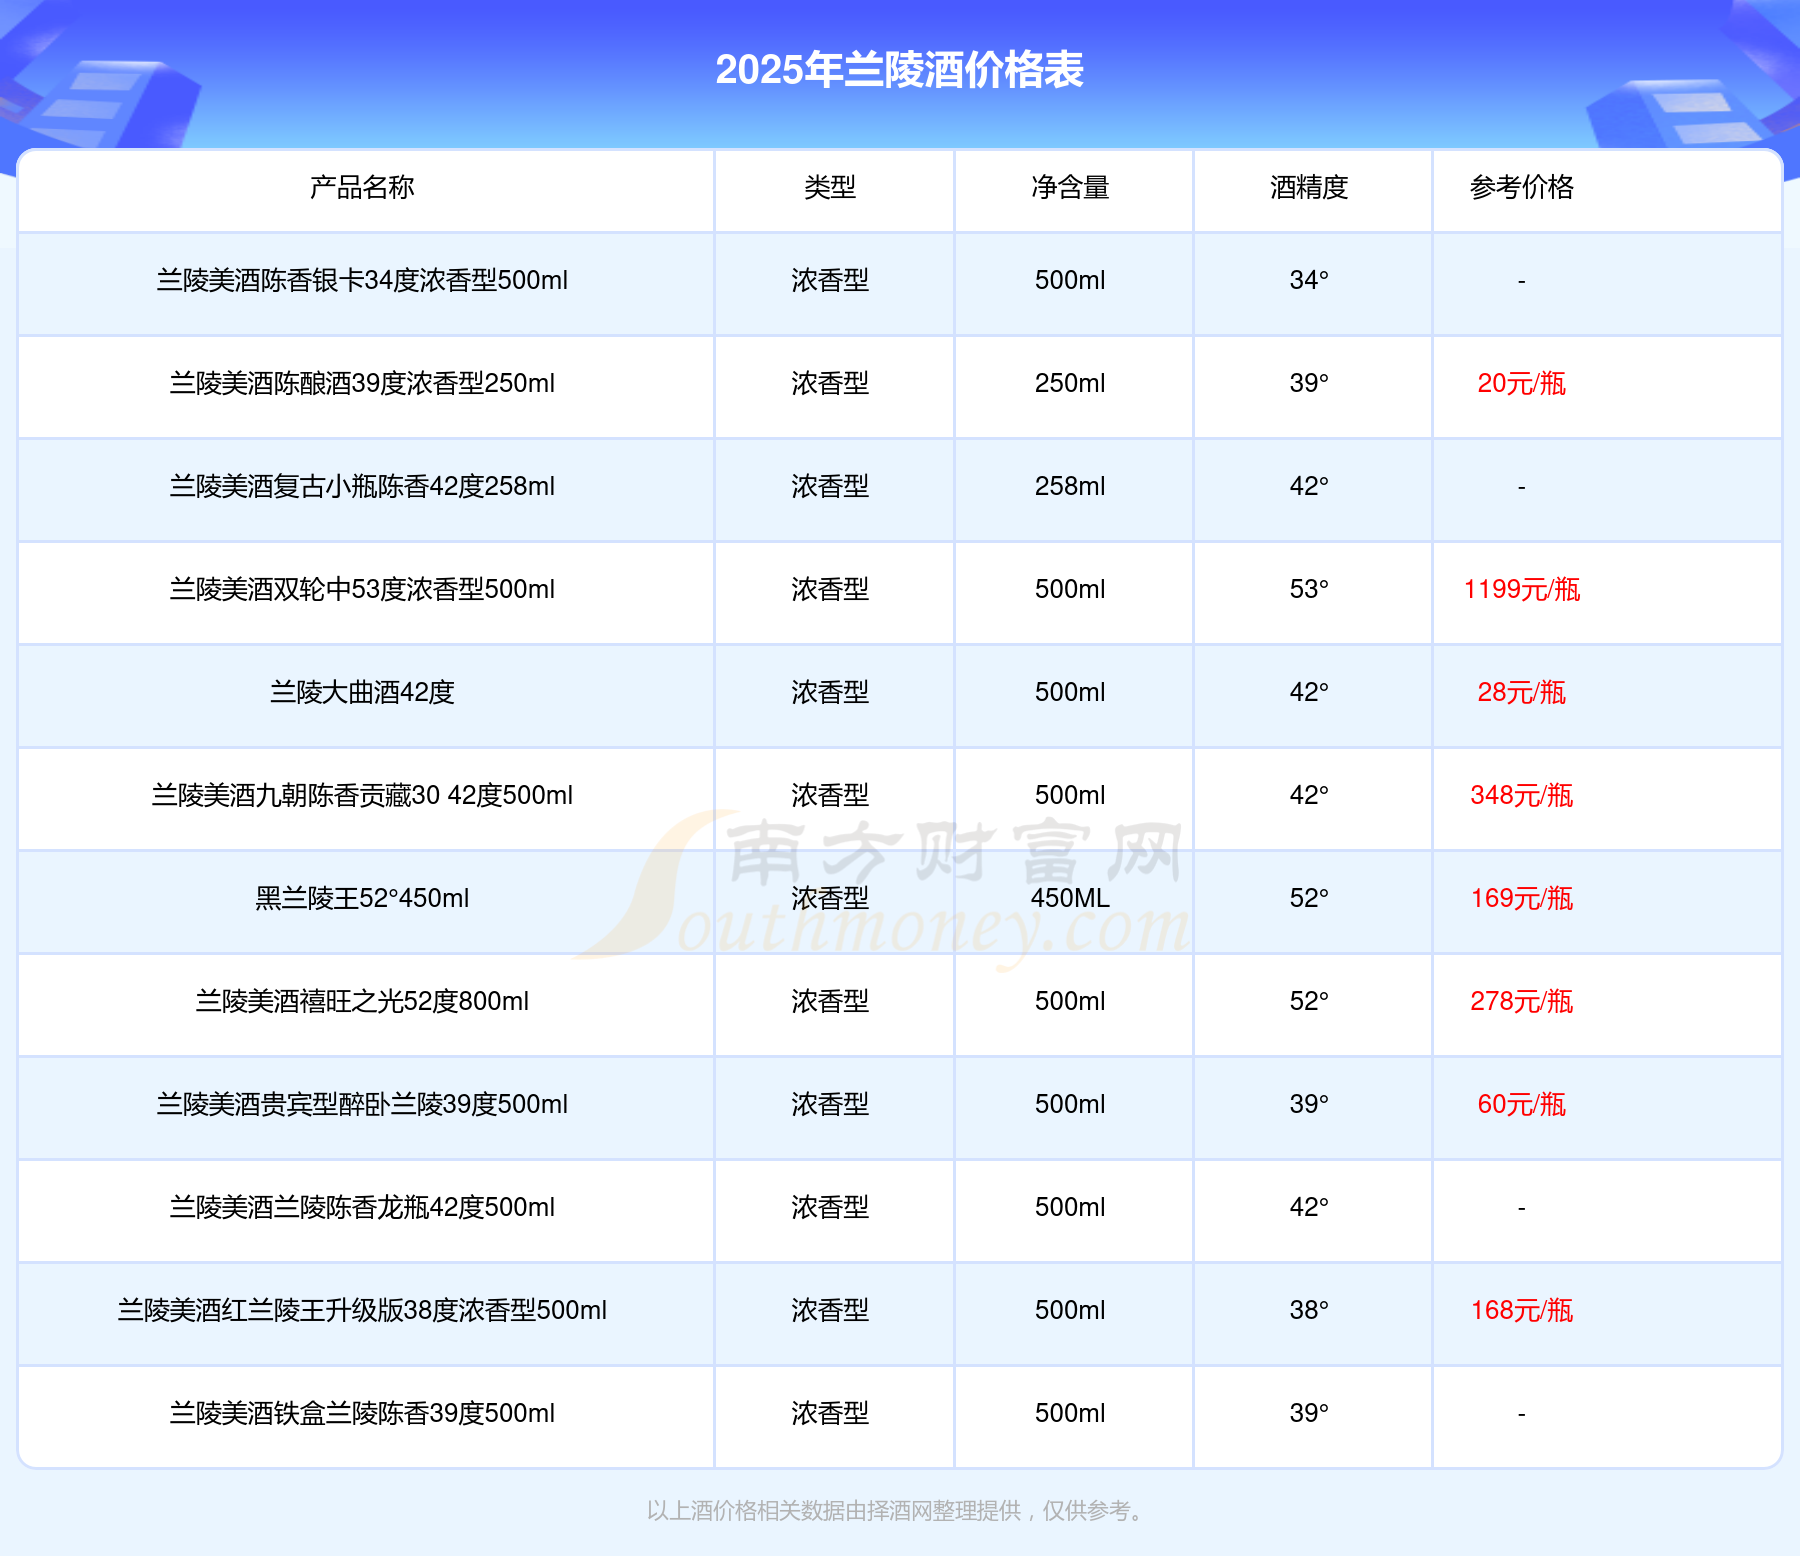This screenshot has width=1800, height=1560.
Task: Select 兰陵美酒双轮中53度浓香型500ml product name
Action: tap(362, 589)
